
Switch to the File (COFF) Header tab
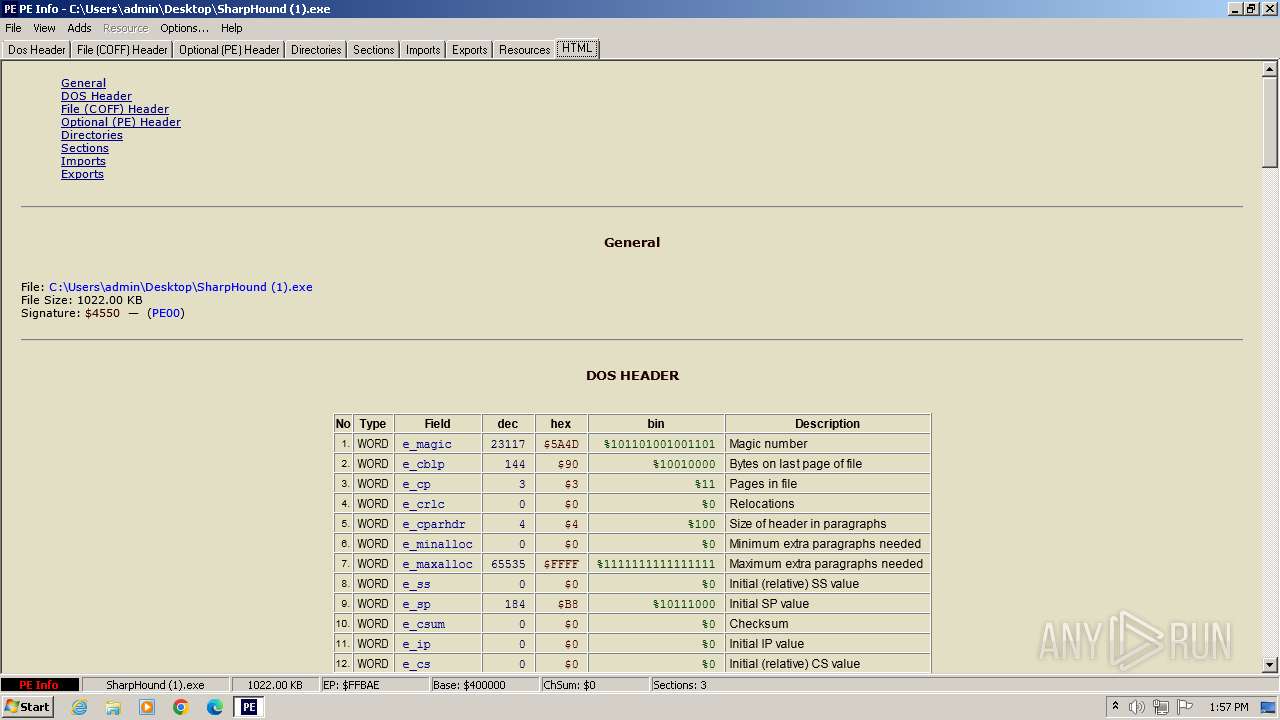click(x=122, y=50)
